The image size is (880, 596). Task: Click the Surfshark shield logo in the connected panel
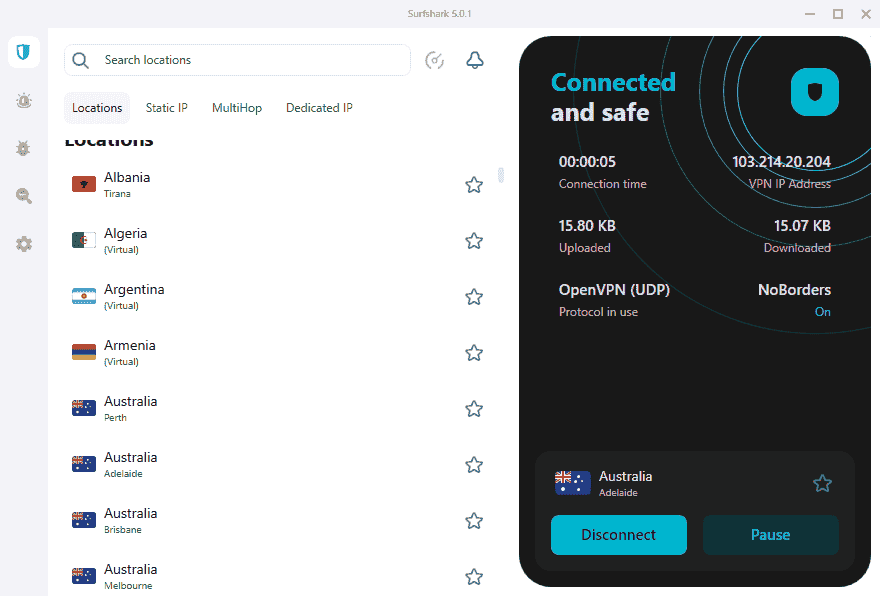coord(814,92)
